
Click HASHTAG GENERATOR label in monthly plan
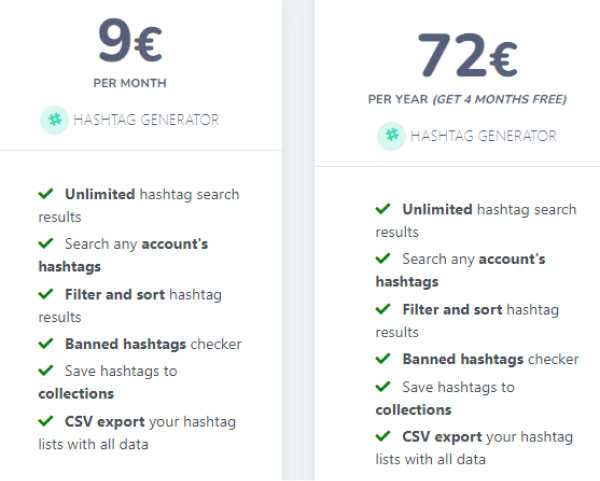[146, 120]
